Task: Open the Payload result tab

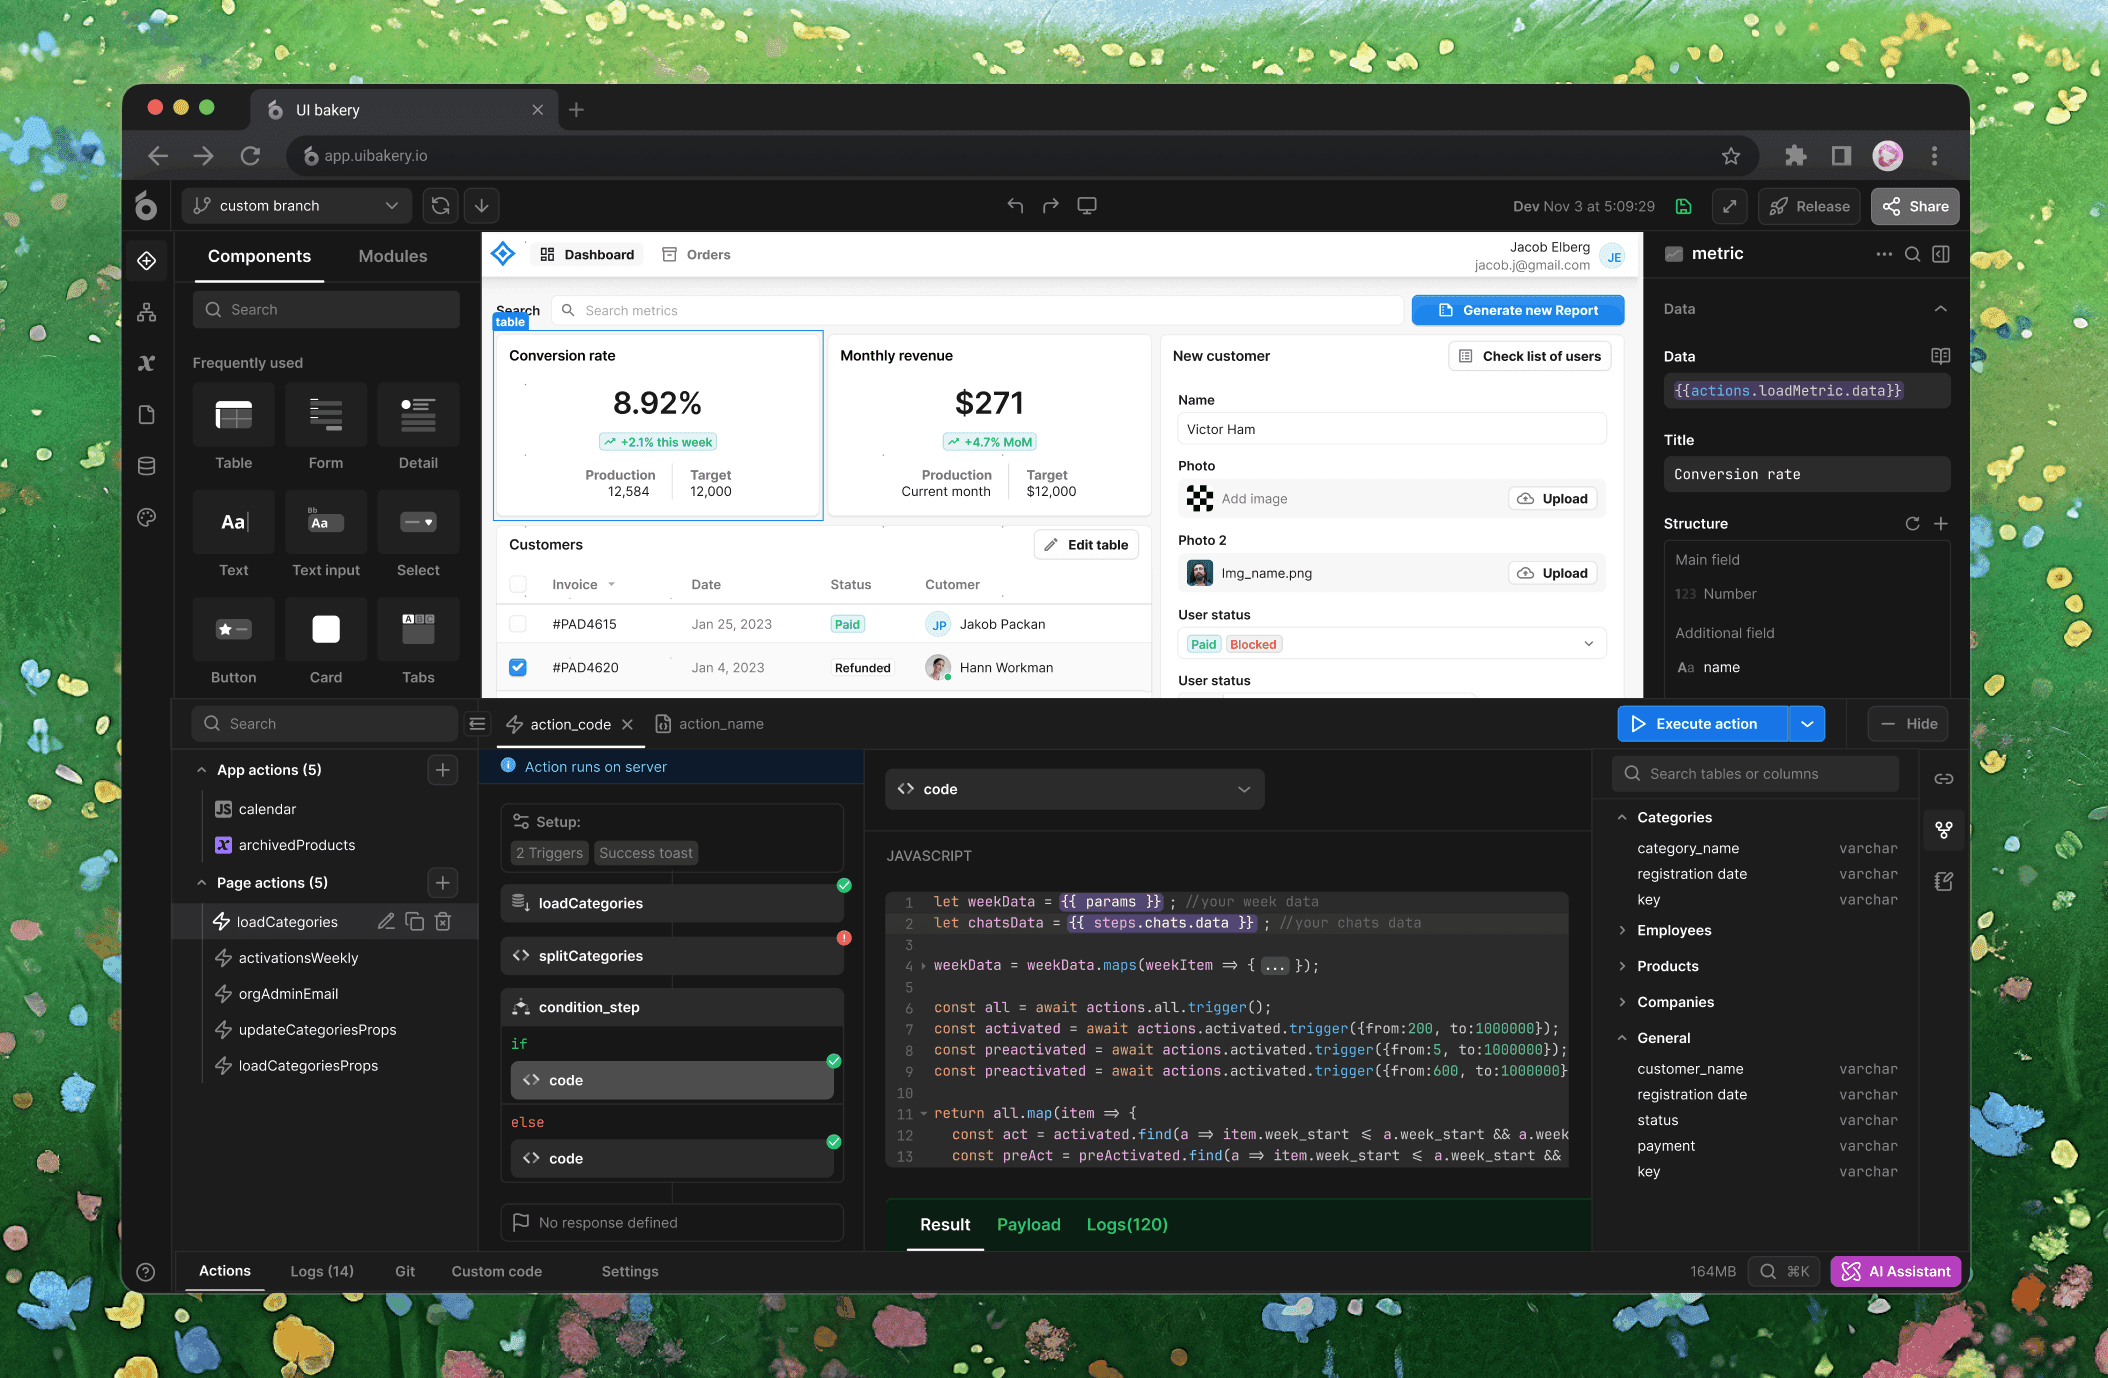Action: 1028,1225
